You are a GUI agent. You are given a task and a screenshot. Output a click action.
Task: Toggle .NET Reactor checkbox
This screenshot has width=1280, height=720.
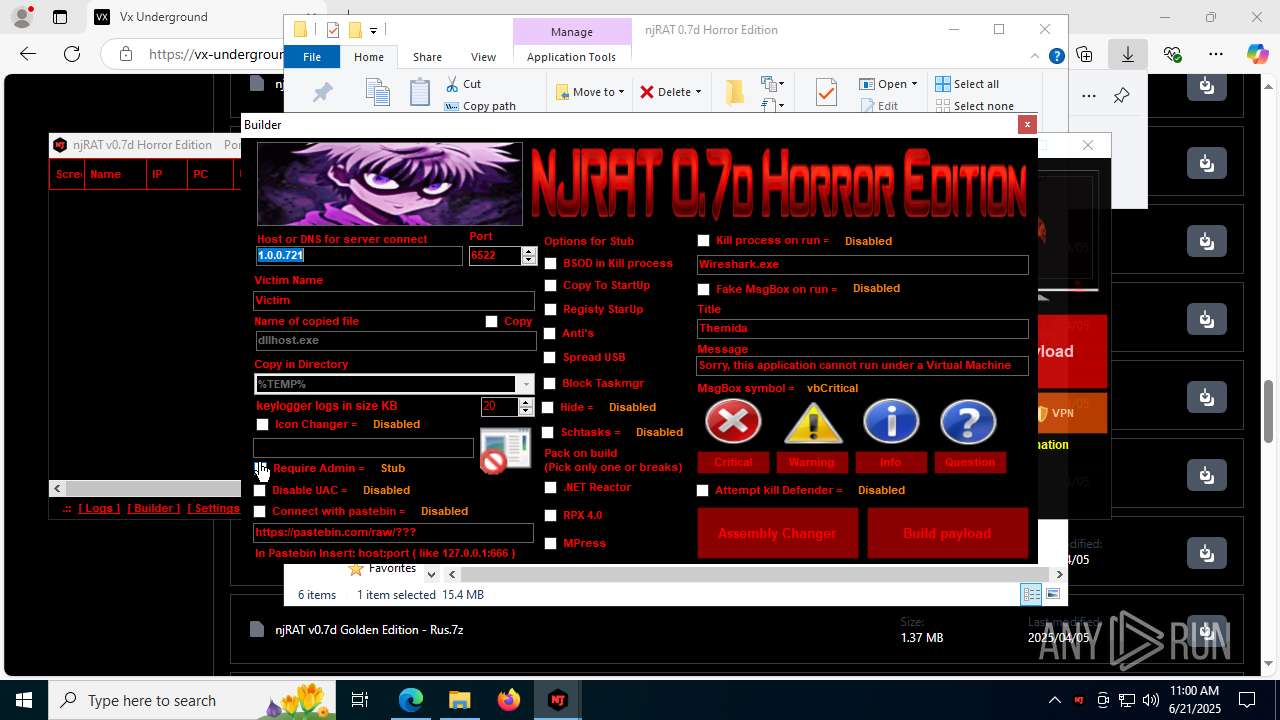tap(550, 488)
